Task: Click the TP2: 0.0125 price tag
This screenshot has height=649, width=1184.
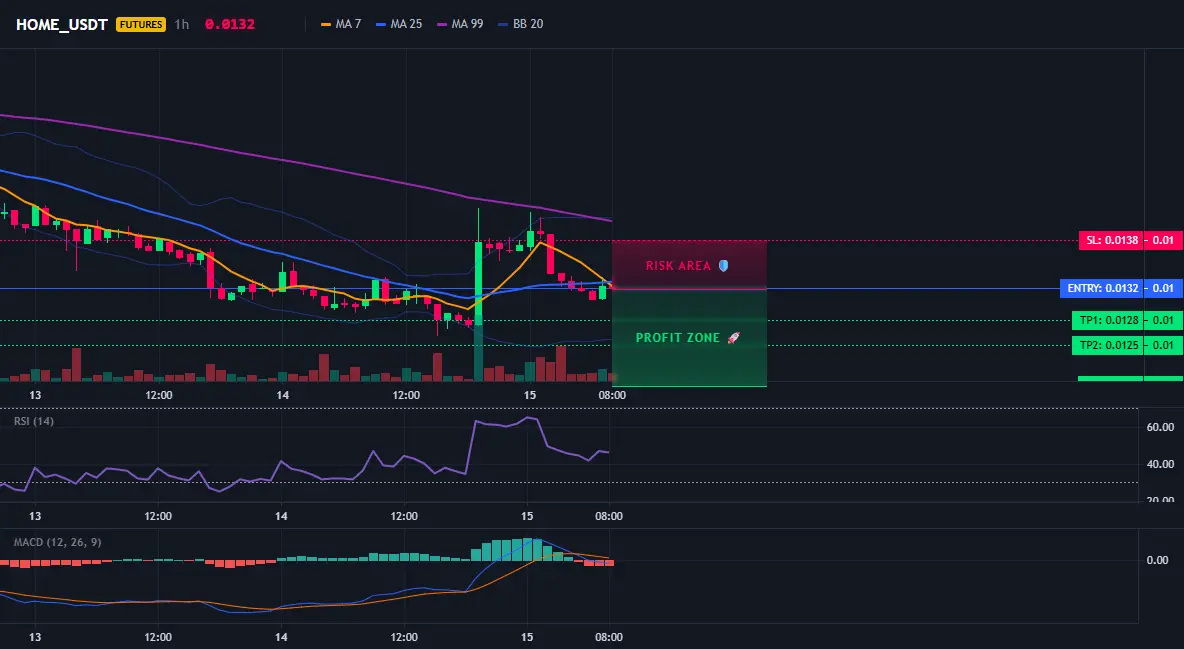Action: 1108,345
